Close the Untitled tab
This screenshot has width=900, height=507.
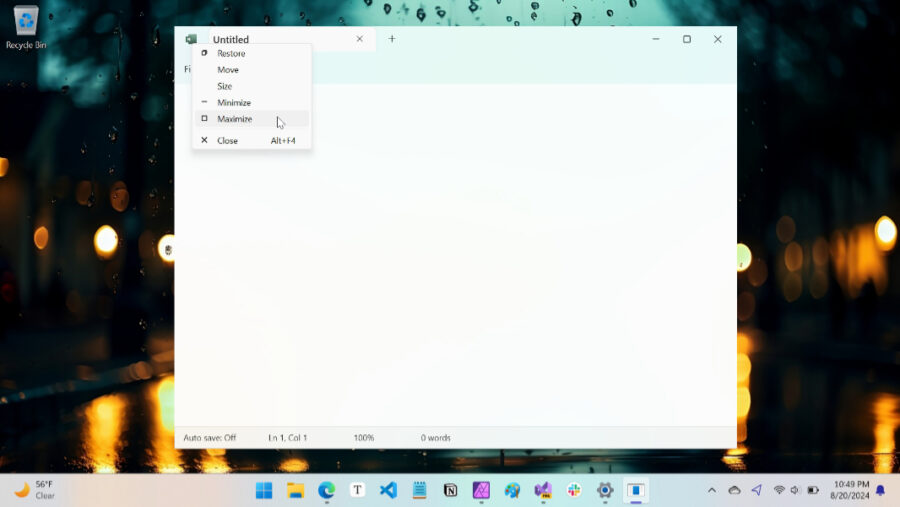(x=360, y=39)
